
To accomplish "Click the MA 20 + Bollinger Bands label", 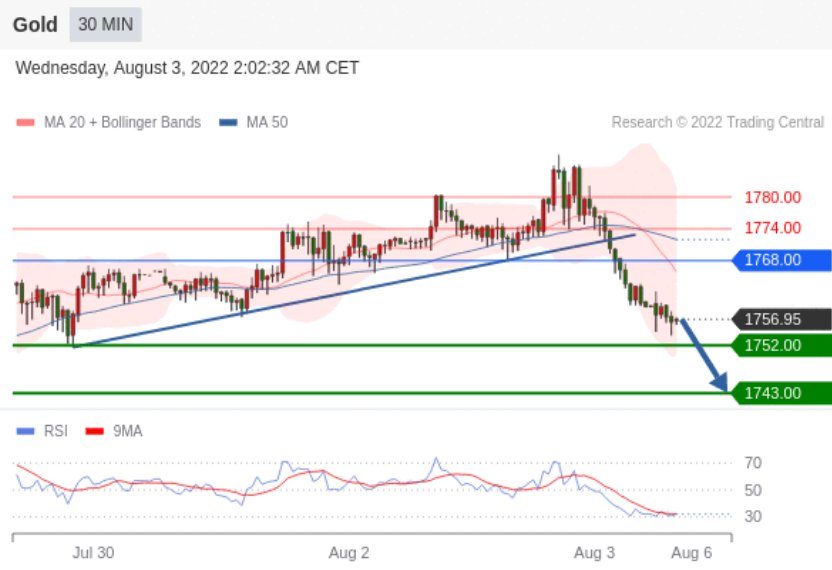I will [122, 123].
